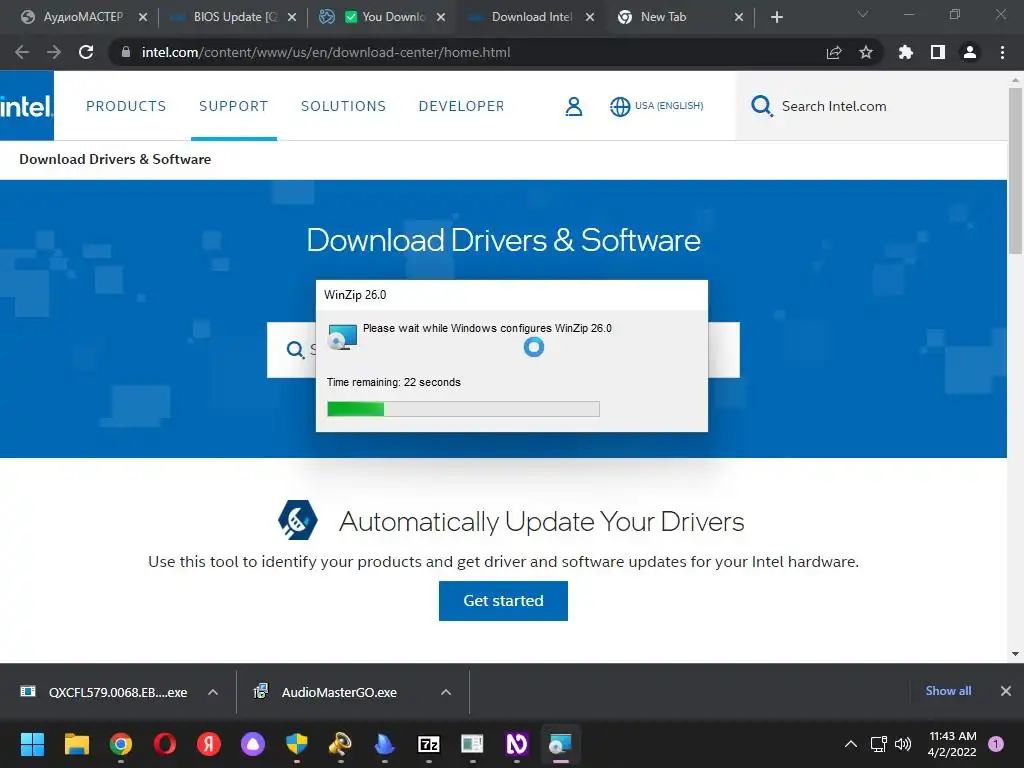
Task: Go forward with browser forward arrow
Action: [x=54, y=52]
